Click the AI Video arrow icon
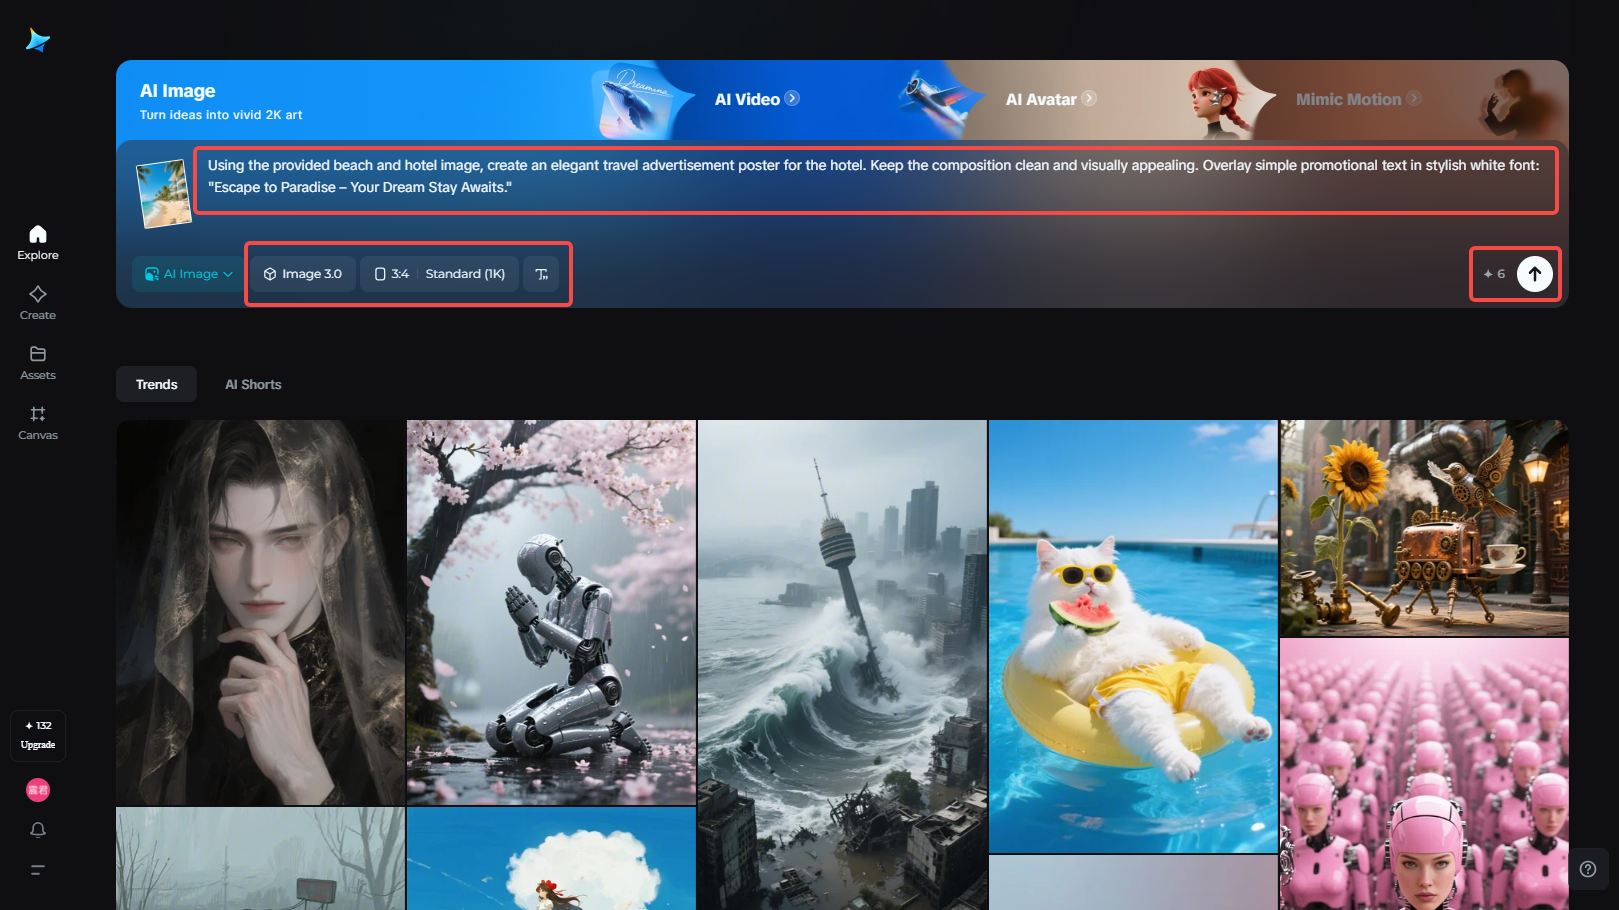 [792, 98]
